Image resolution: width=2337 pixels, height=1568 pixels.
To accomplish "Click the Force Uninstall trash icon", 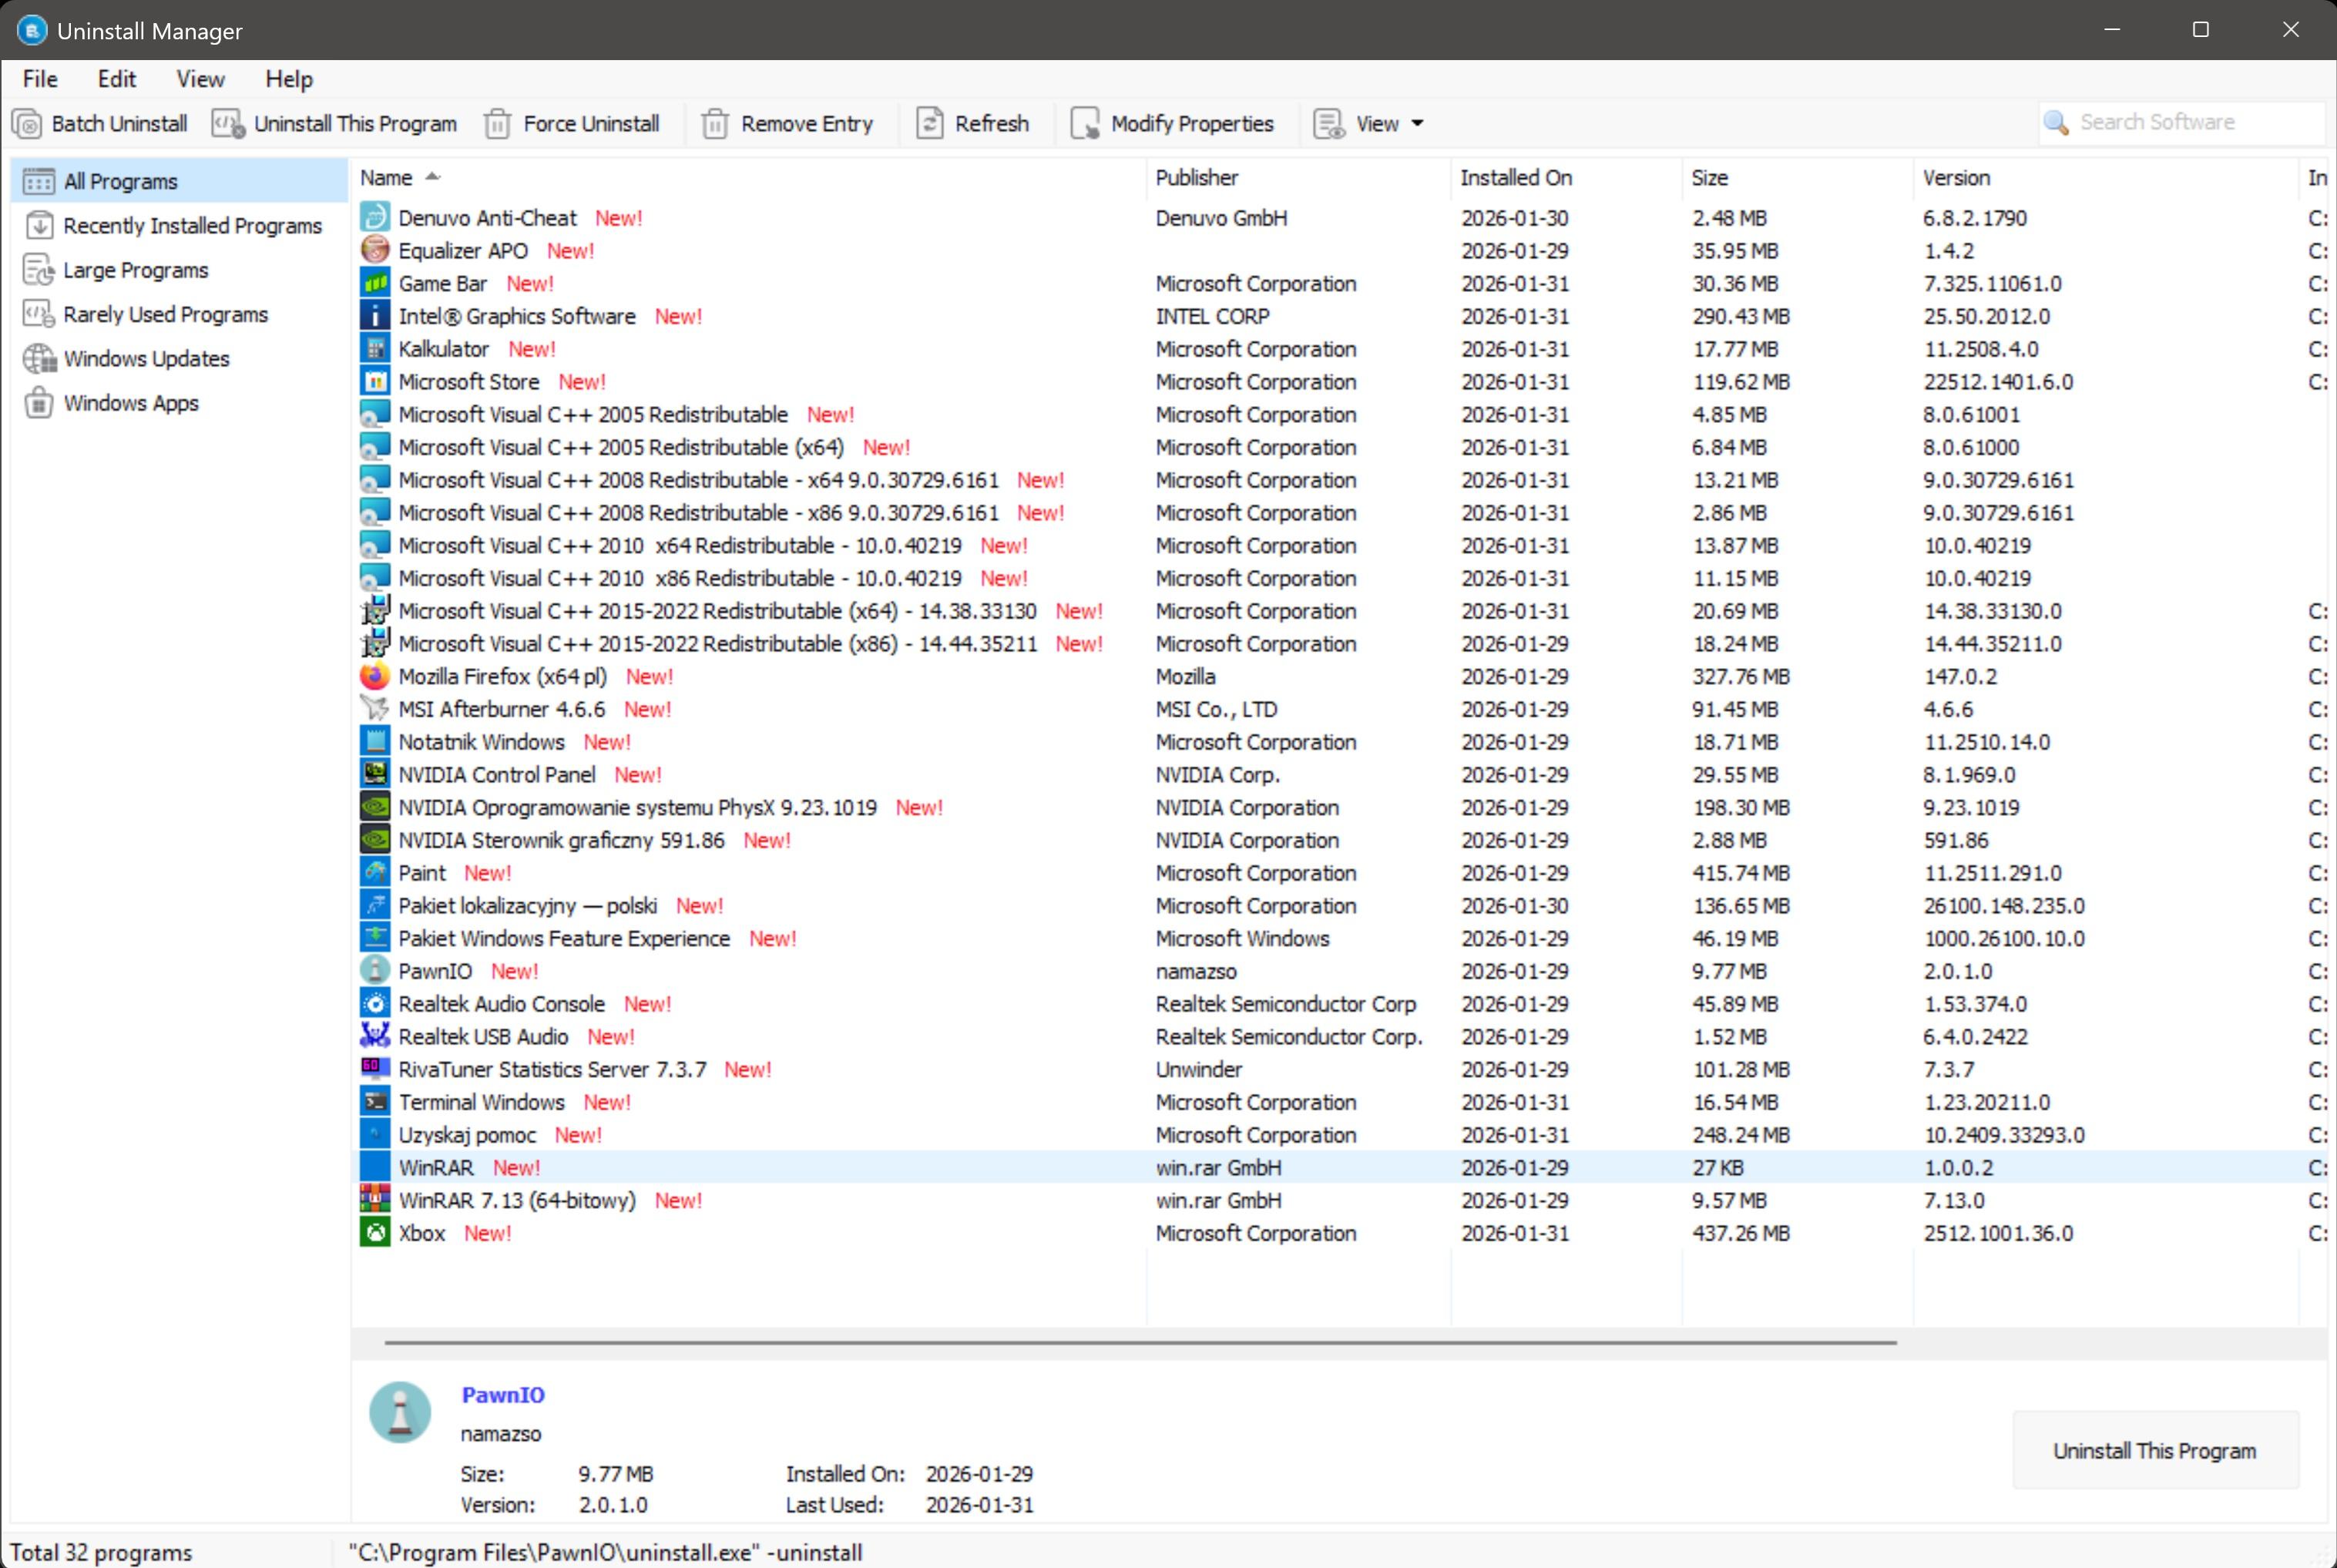I will [x=497, y=124].
